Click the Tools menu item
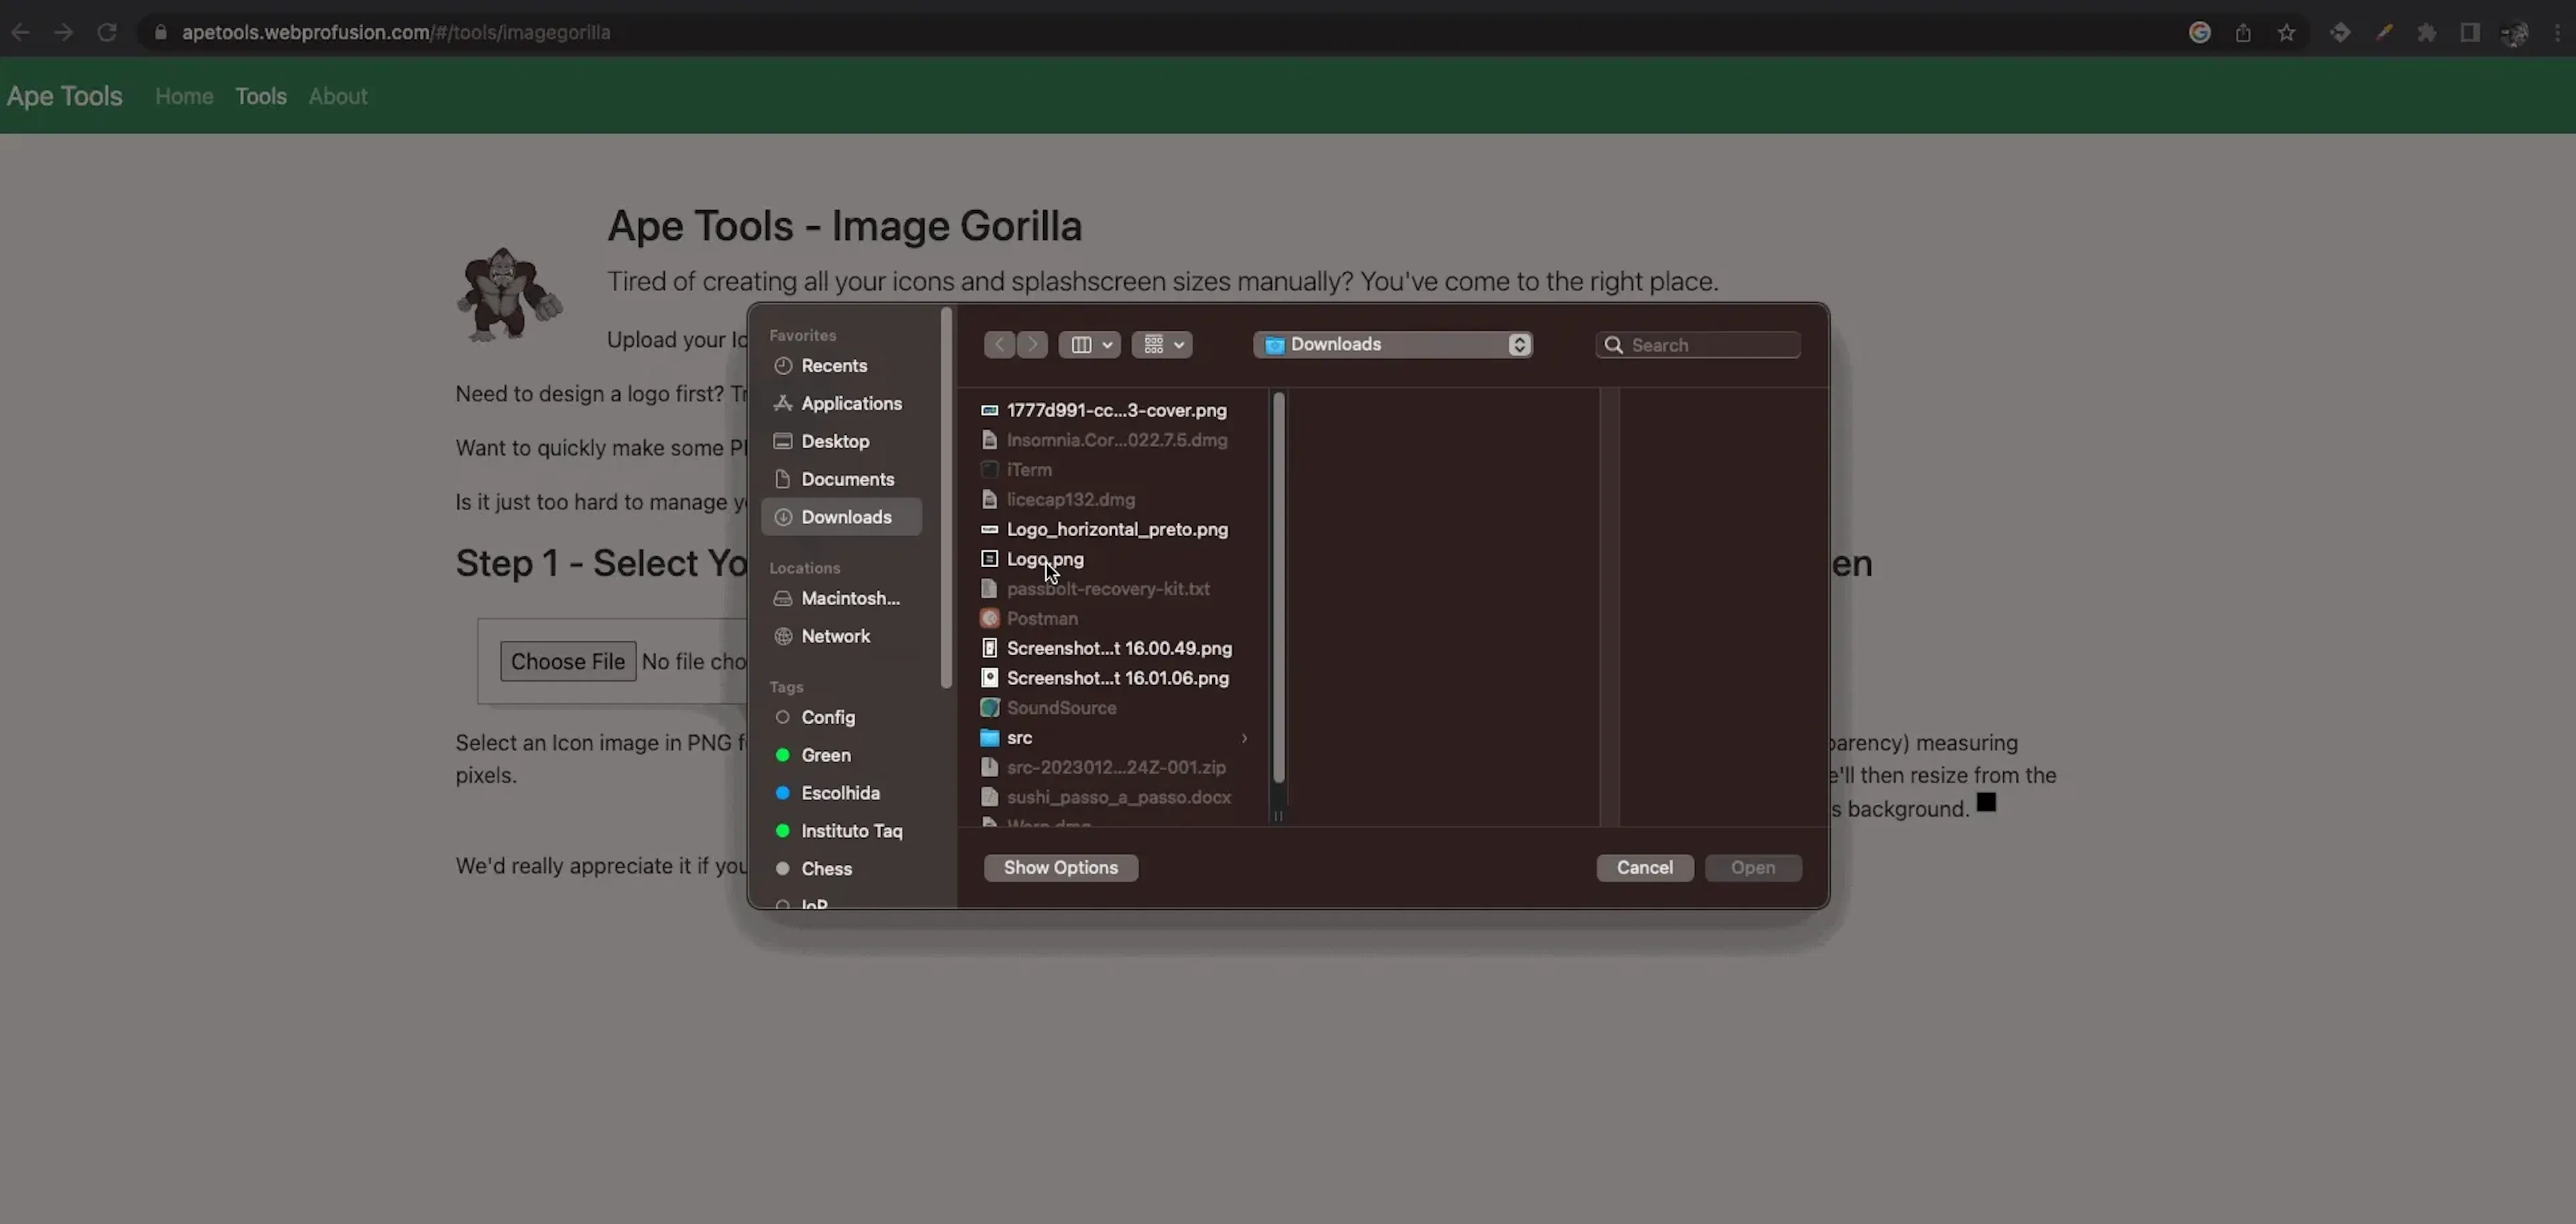The height and width of the screenshot is (1224, 2576). coord(260,95)
